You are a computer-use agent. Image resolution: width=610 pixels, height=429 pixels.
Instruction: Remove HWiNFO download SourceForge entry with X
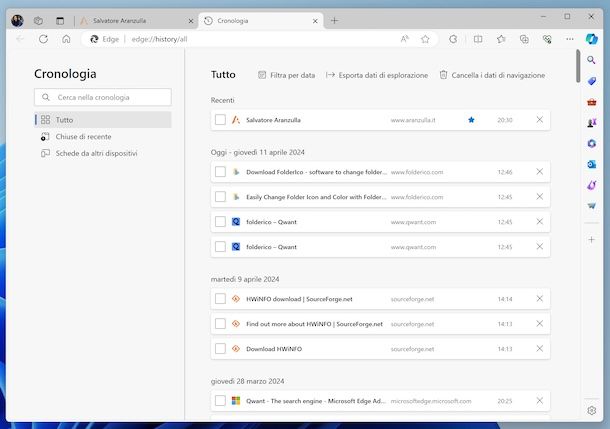coord(540,299)
